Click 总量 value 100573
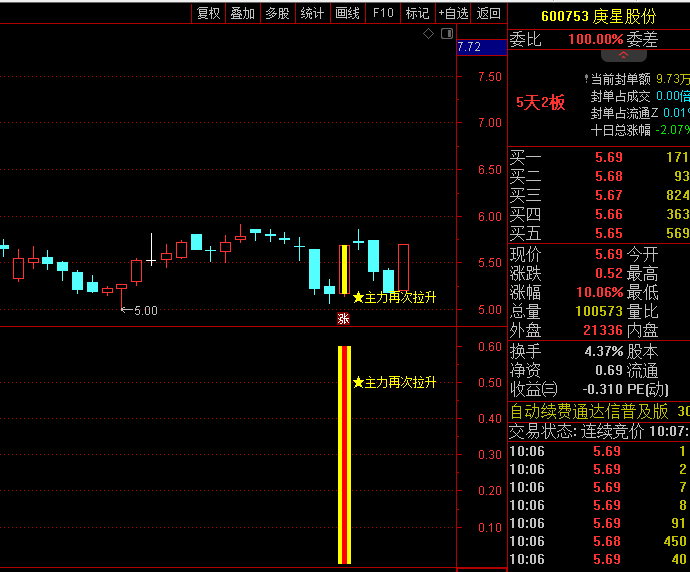The image size is (690, 572). coord(599,311)
